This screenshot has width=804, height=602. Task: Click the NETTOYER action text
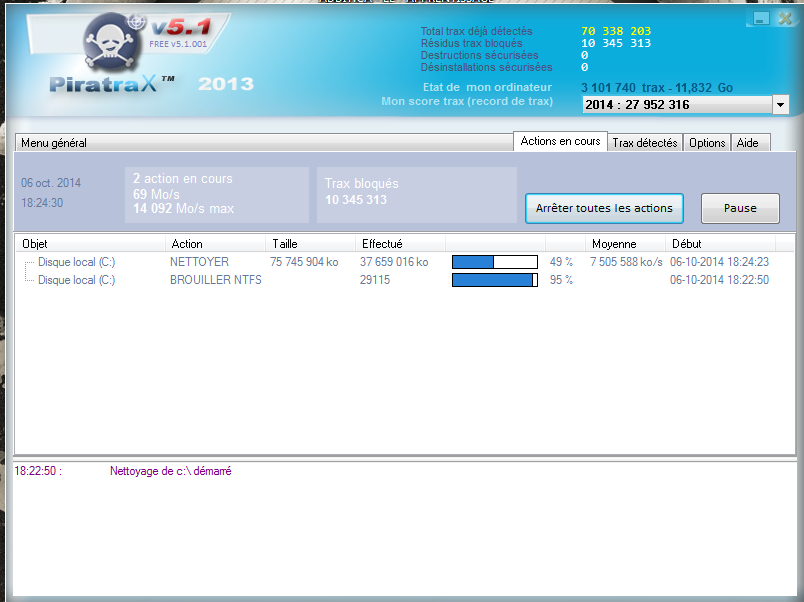click(199, 262)
